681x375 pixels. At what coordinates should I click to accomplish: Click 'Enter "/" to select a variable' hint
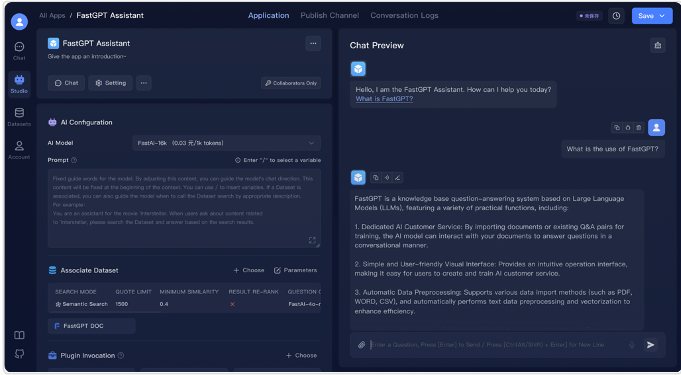(x=278, y=160)
